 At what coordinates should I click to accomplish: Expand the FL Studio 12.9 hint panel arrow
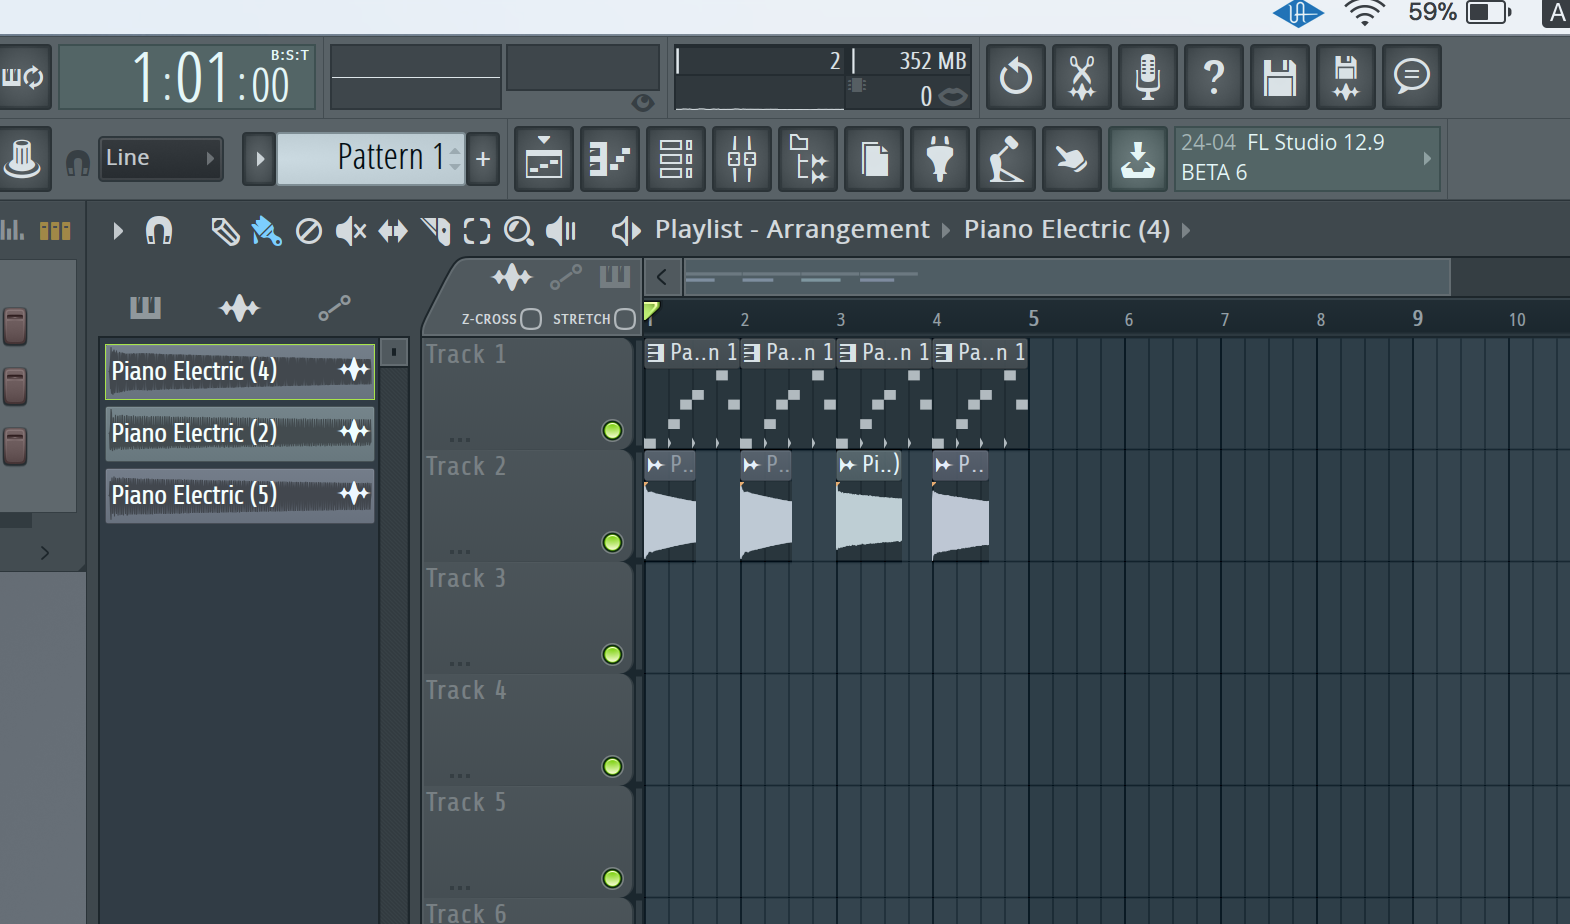1427,158
